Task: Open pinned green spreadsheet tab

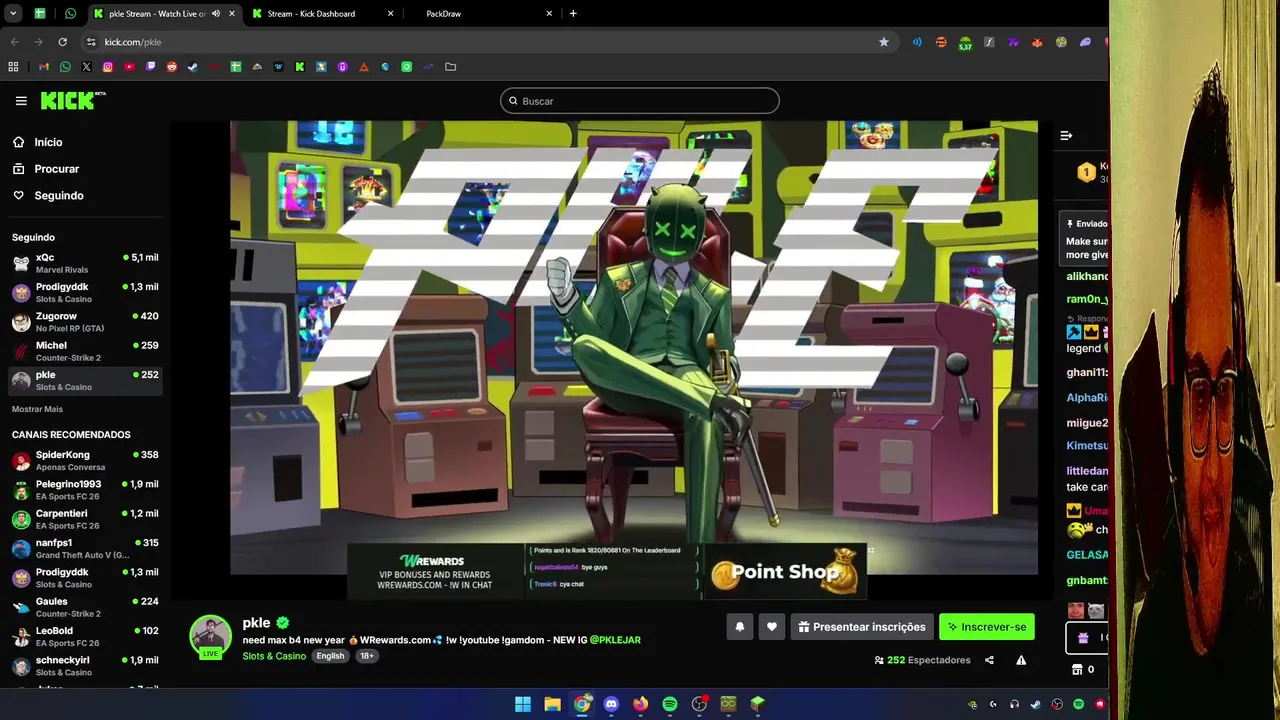Action: click(x=40, y=14)
